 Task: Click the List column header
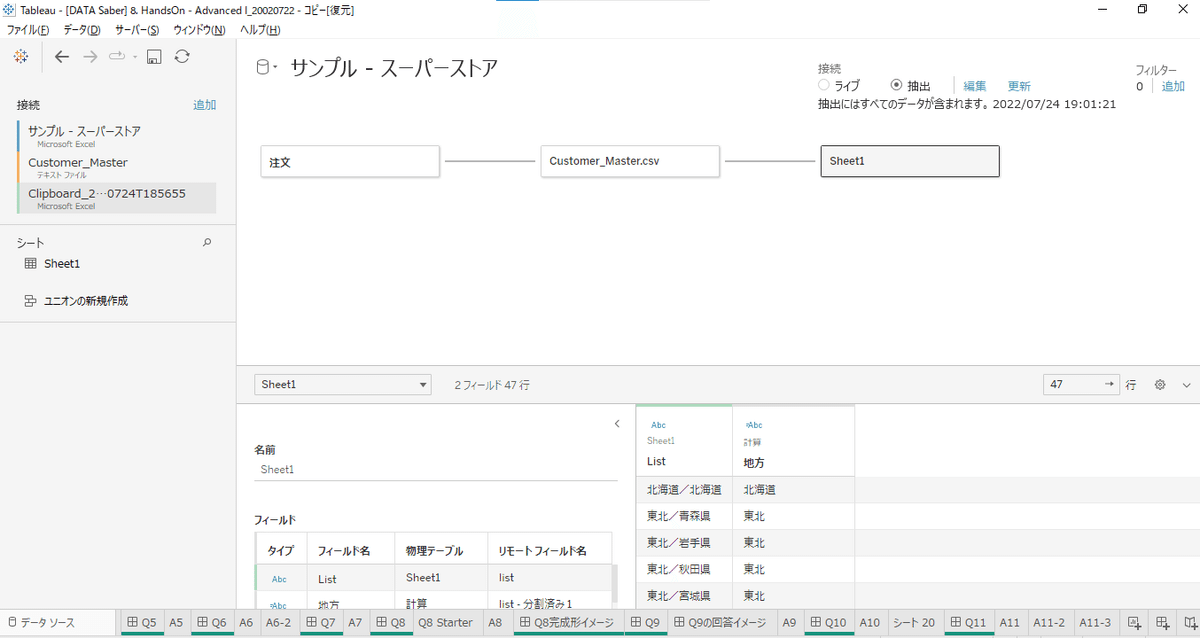point(684,440)
